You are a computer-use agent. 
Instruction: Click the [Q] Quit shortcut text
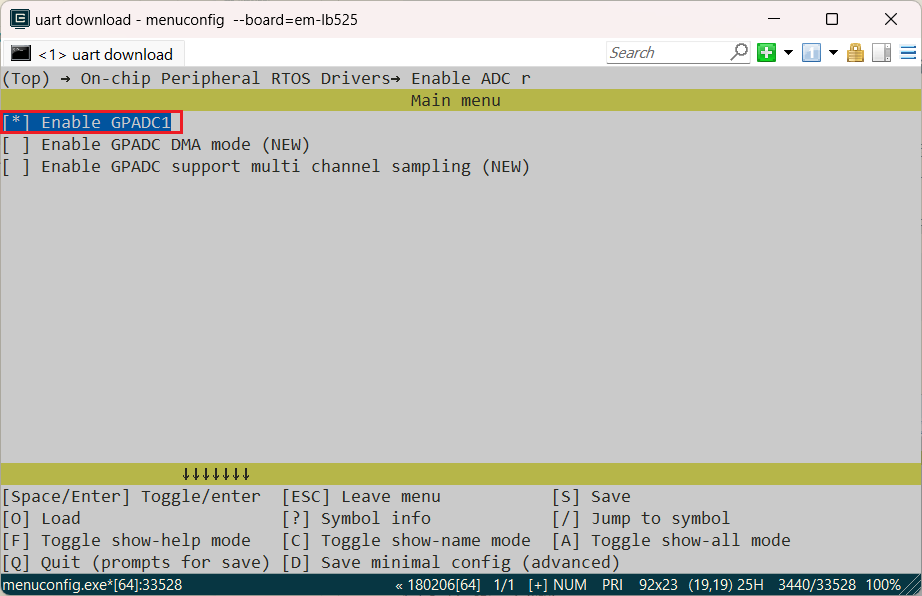pos(136,563)
